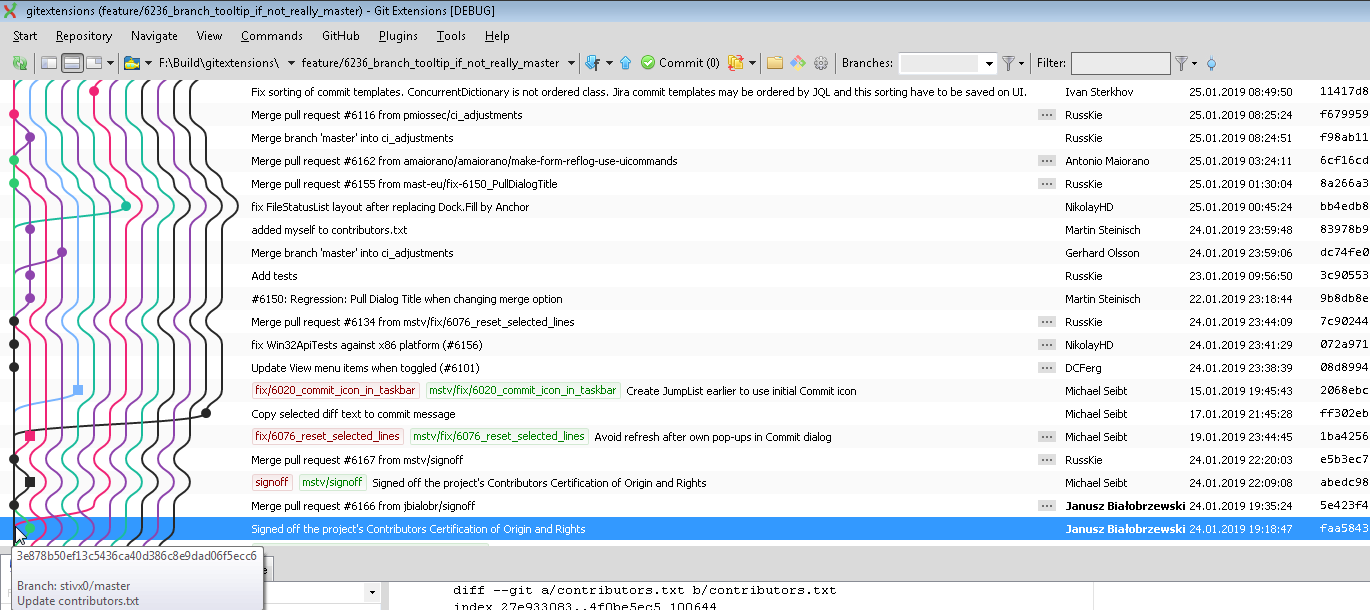Select commit 'fix FileStatusList layout after replacing Dock.Fill'
1370x610 pixels.
390,207
